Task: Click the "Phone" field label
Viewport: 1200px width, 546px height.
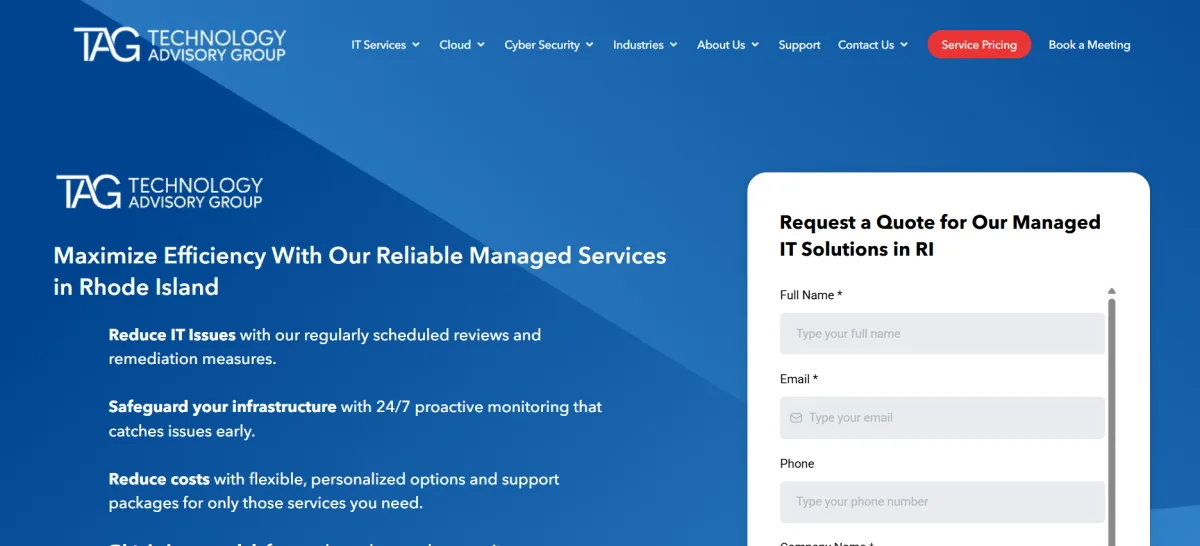Action: coord(797,464)
